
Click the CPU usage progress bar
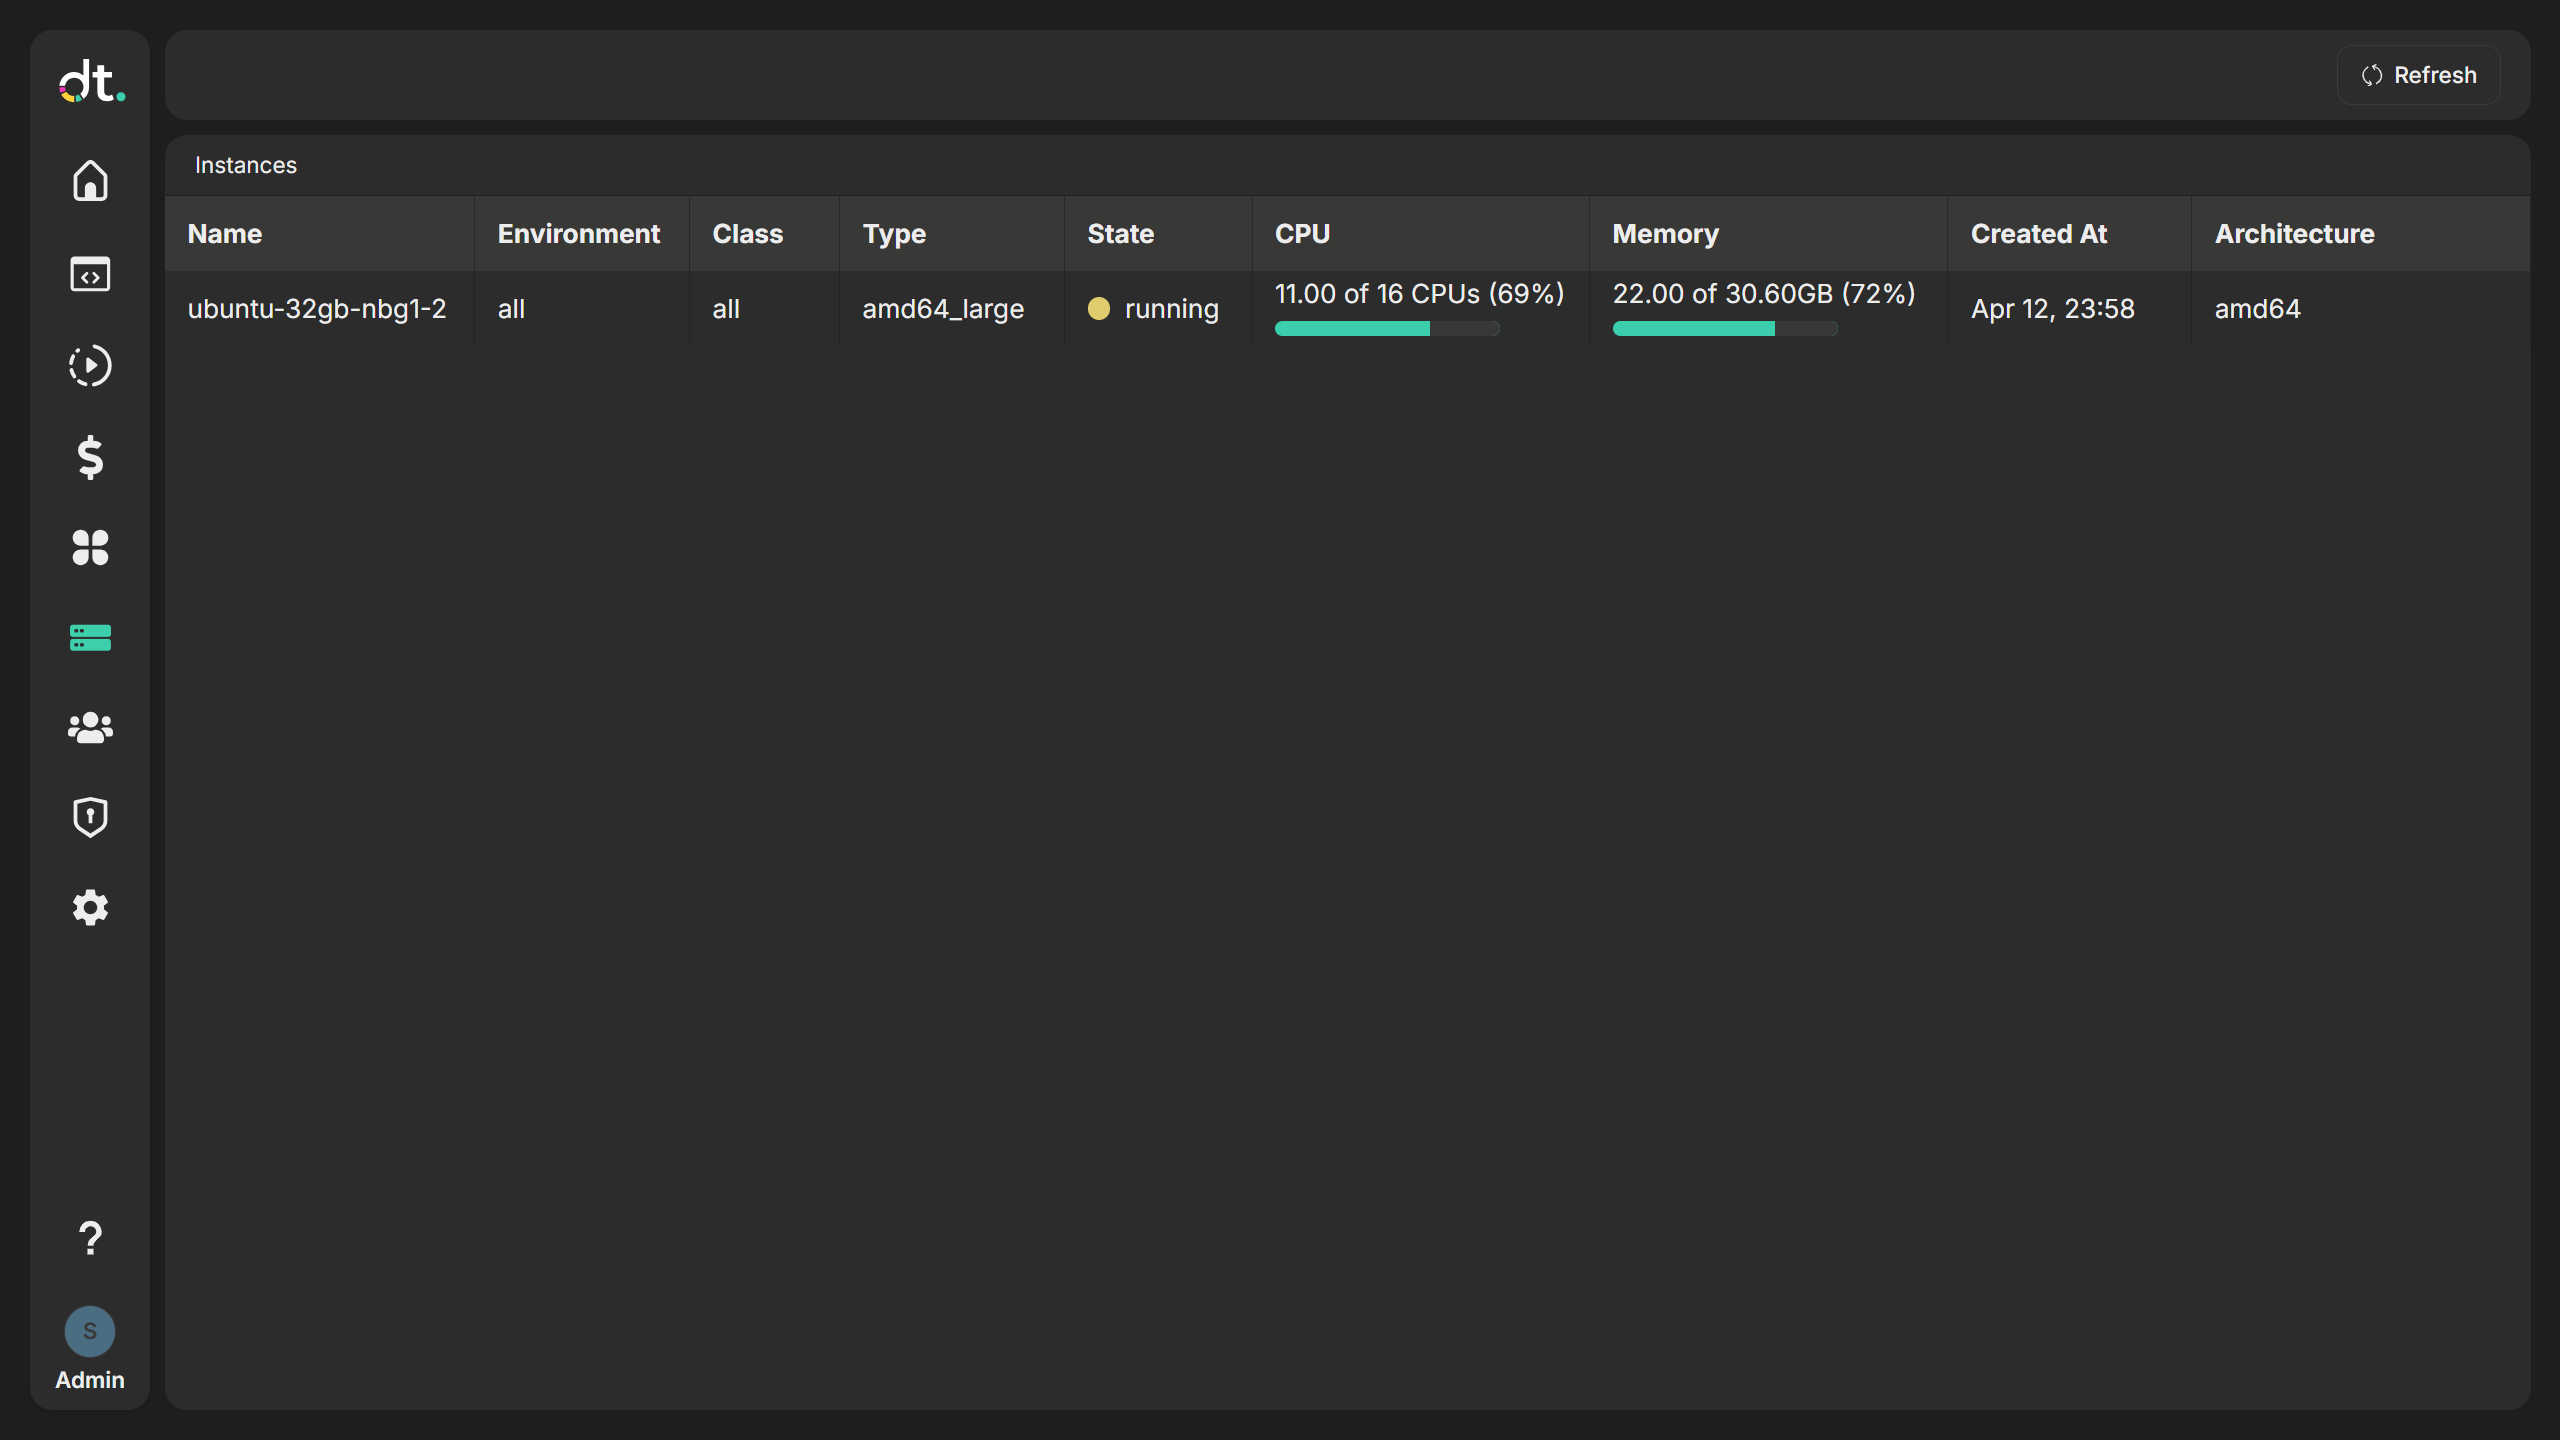pyautogui.click(x=1387, y=328)
